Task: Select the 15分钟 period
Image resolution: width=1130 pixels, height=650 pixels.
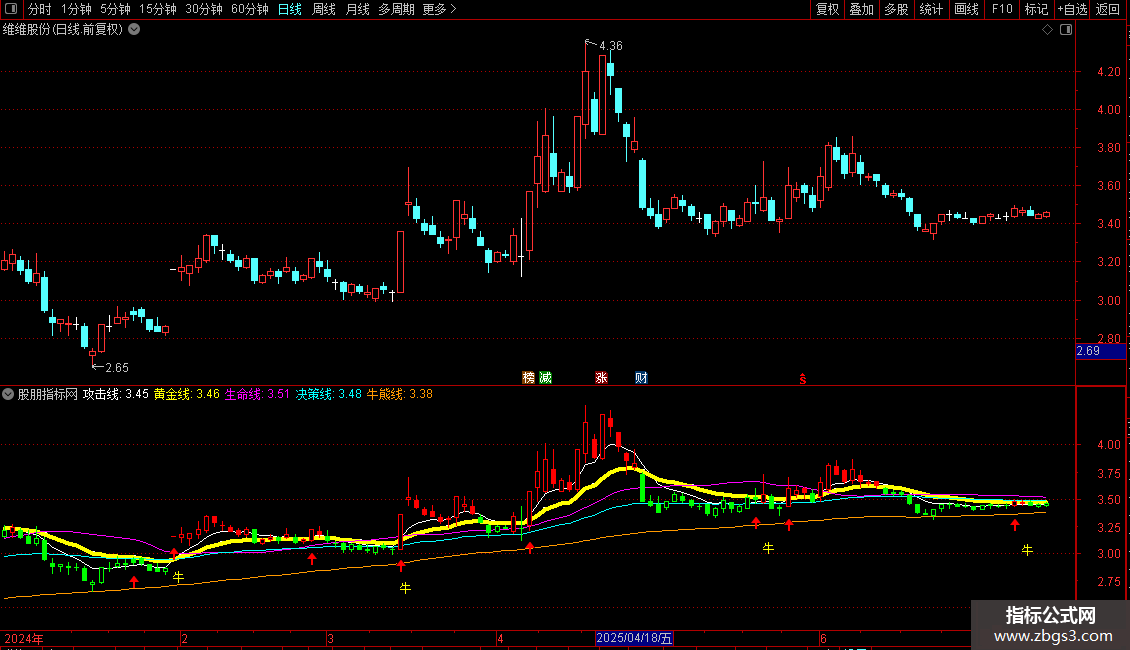Action: 158,9
